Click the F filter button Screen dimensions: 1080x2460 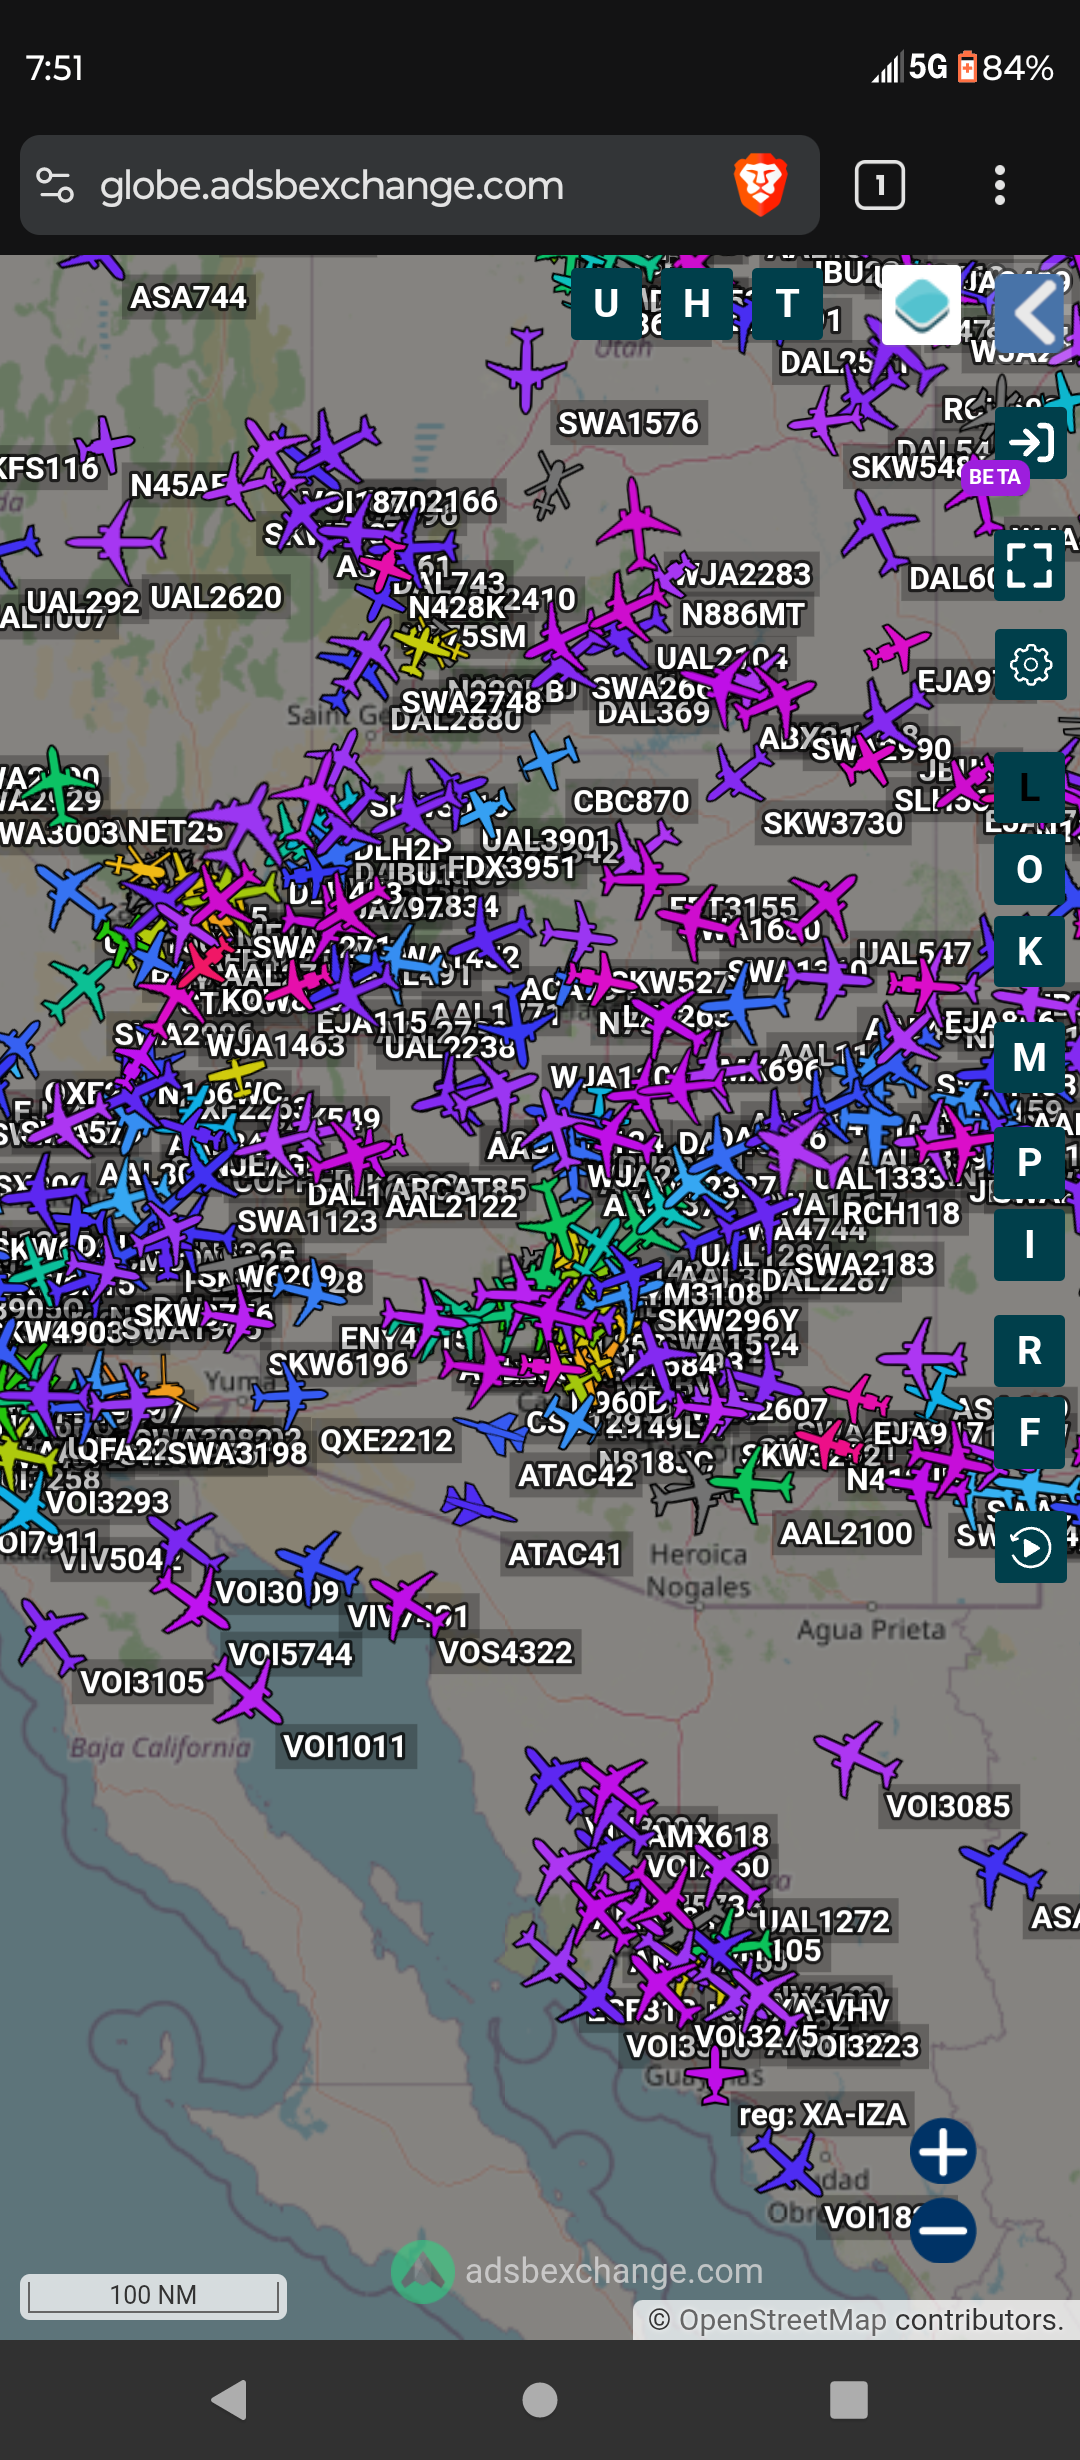(x=1030, y=1433)
